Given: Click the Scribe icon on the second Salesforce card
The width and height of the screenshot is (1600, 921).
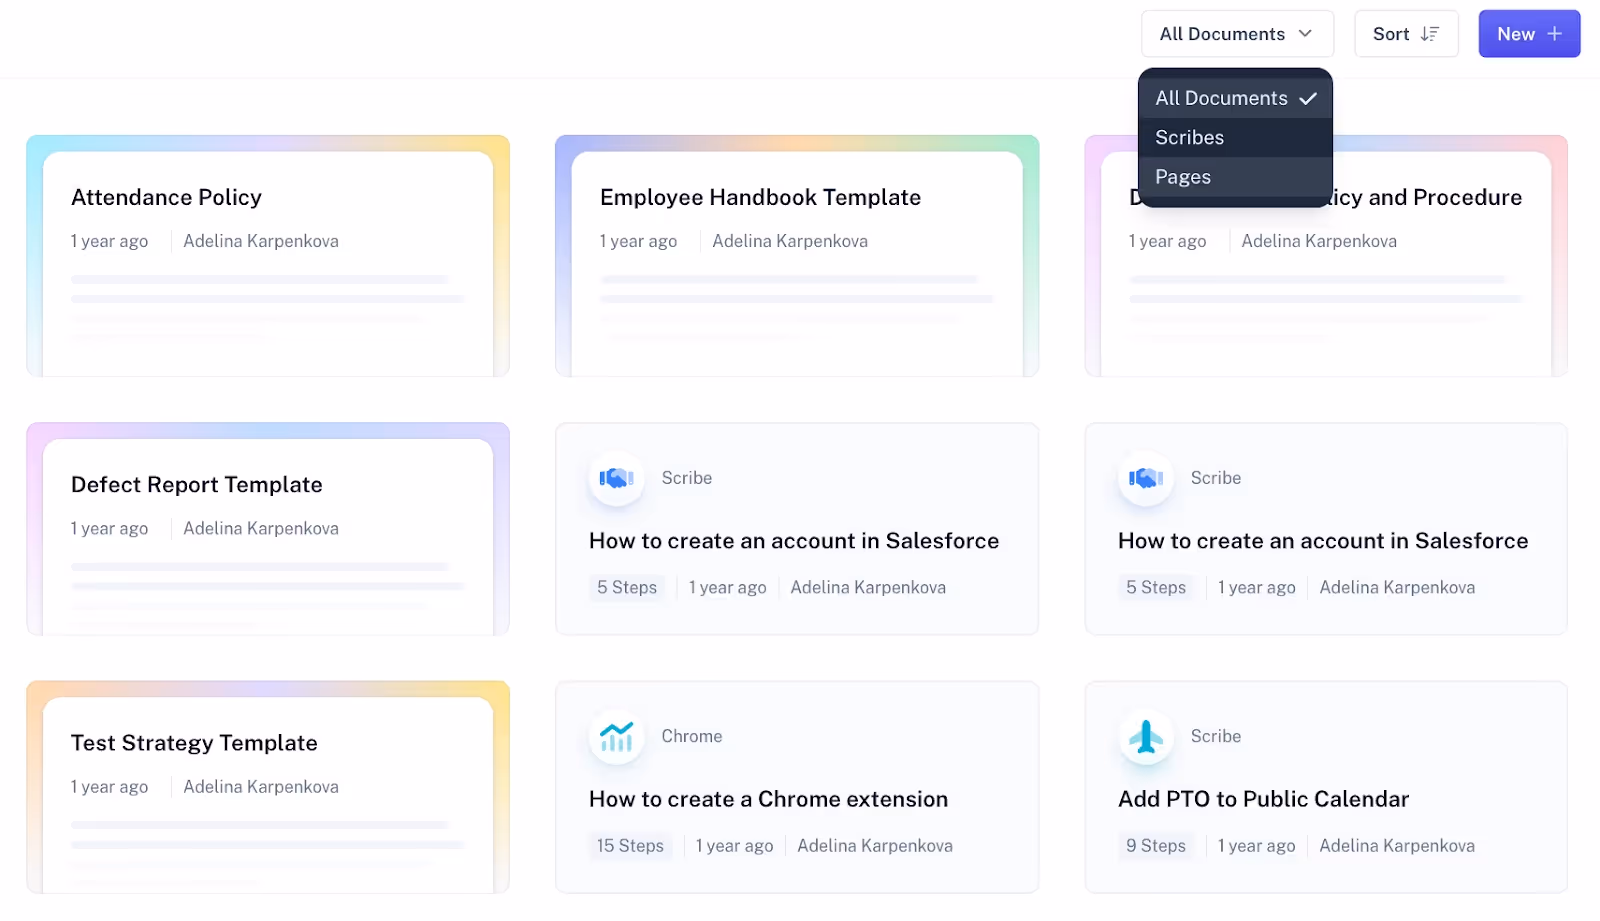Looking at the screenshot, I should [1144, 478].
